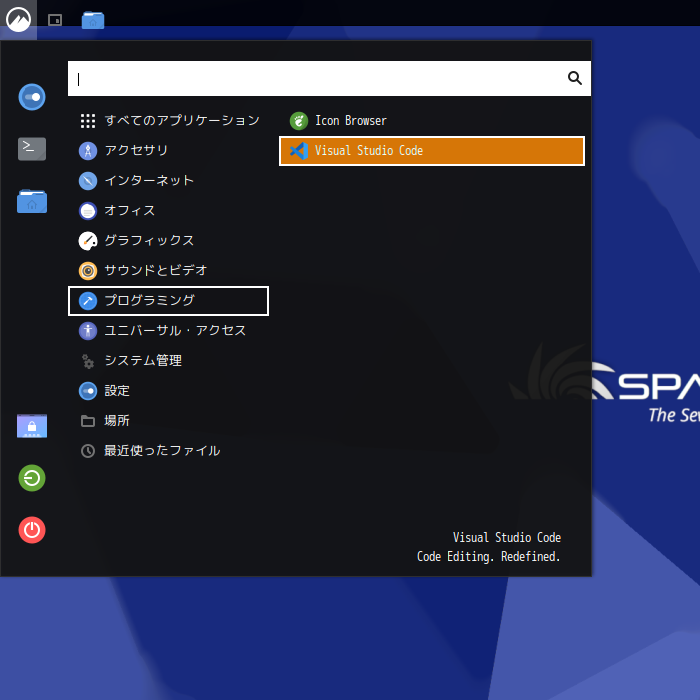This screenshot has width=700, height=700.
Task: Open the home folder in top panel
Action: pyautogui.click(x=93, y=20)
